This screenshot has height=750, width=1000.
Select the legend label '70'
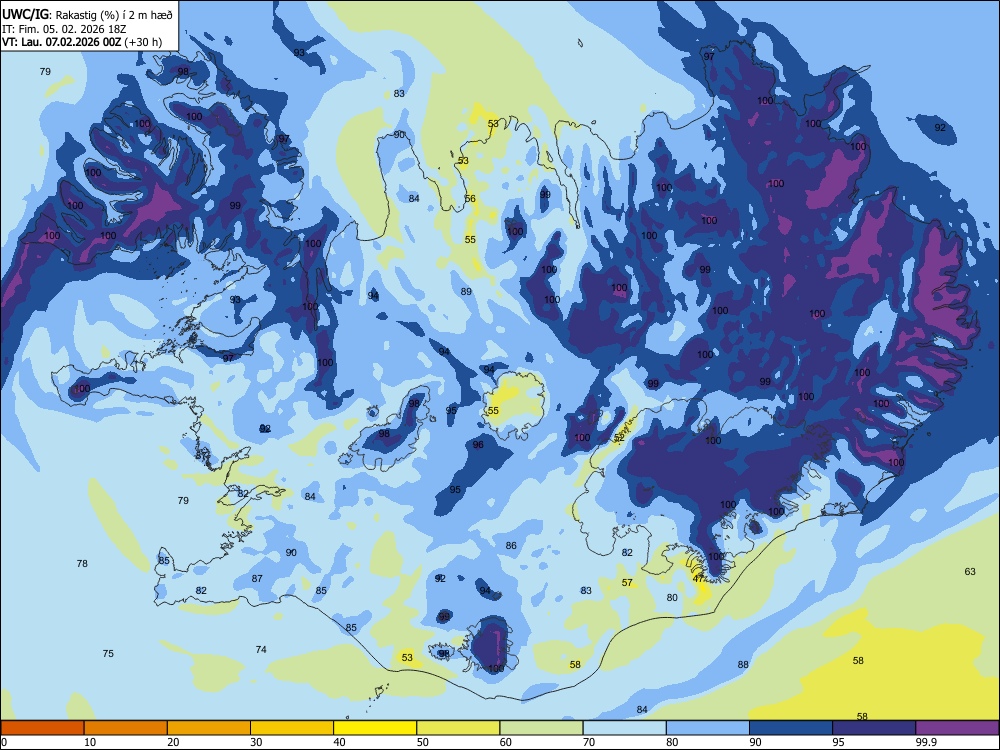[x=589, y=742]
